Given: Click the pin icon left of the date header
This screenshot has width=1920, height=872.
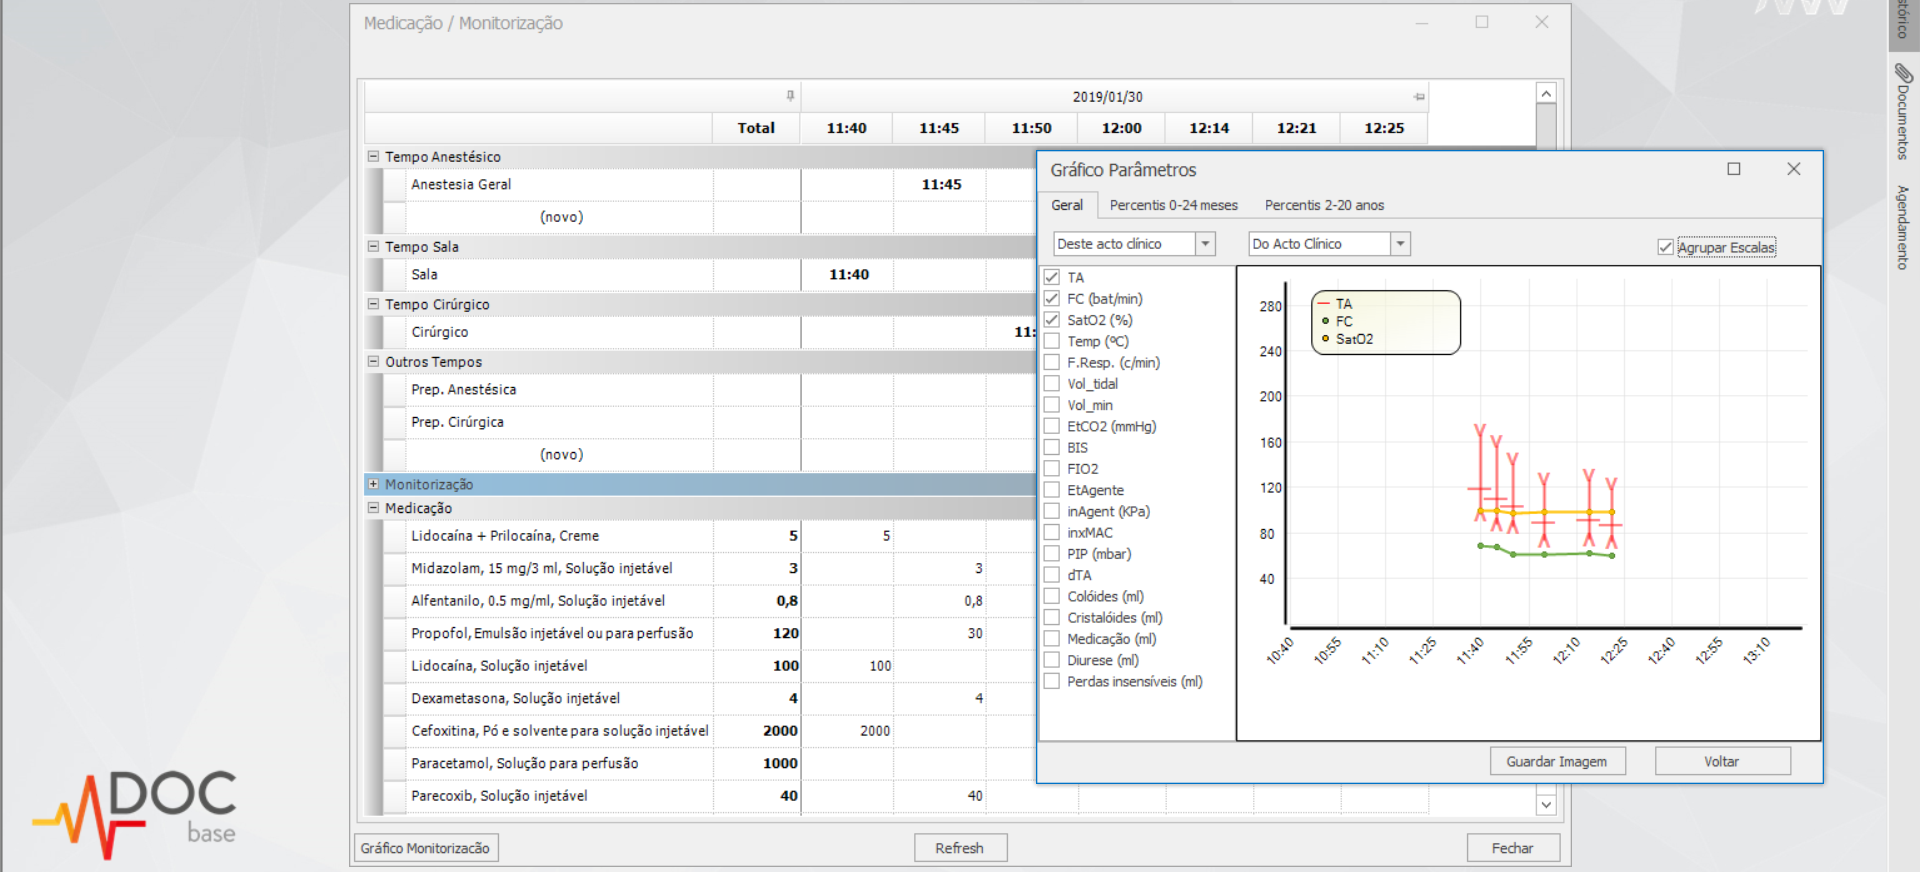Looking at the screenshot, I should click(x=790, y=96).
